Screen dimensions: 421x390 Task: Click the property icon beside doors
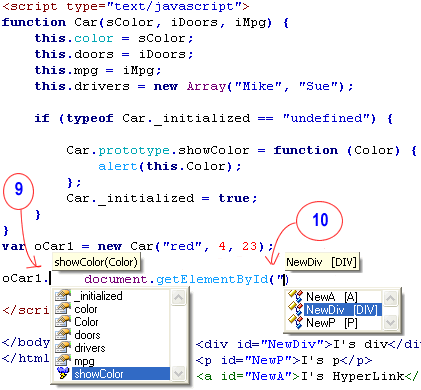tap(63, 335)
